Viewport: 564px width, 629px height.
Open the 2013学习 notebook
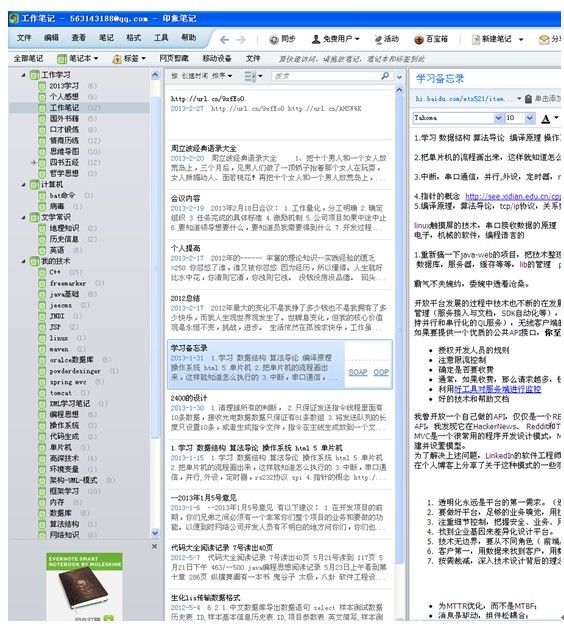click(64, 86)
